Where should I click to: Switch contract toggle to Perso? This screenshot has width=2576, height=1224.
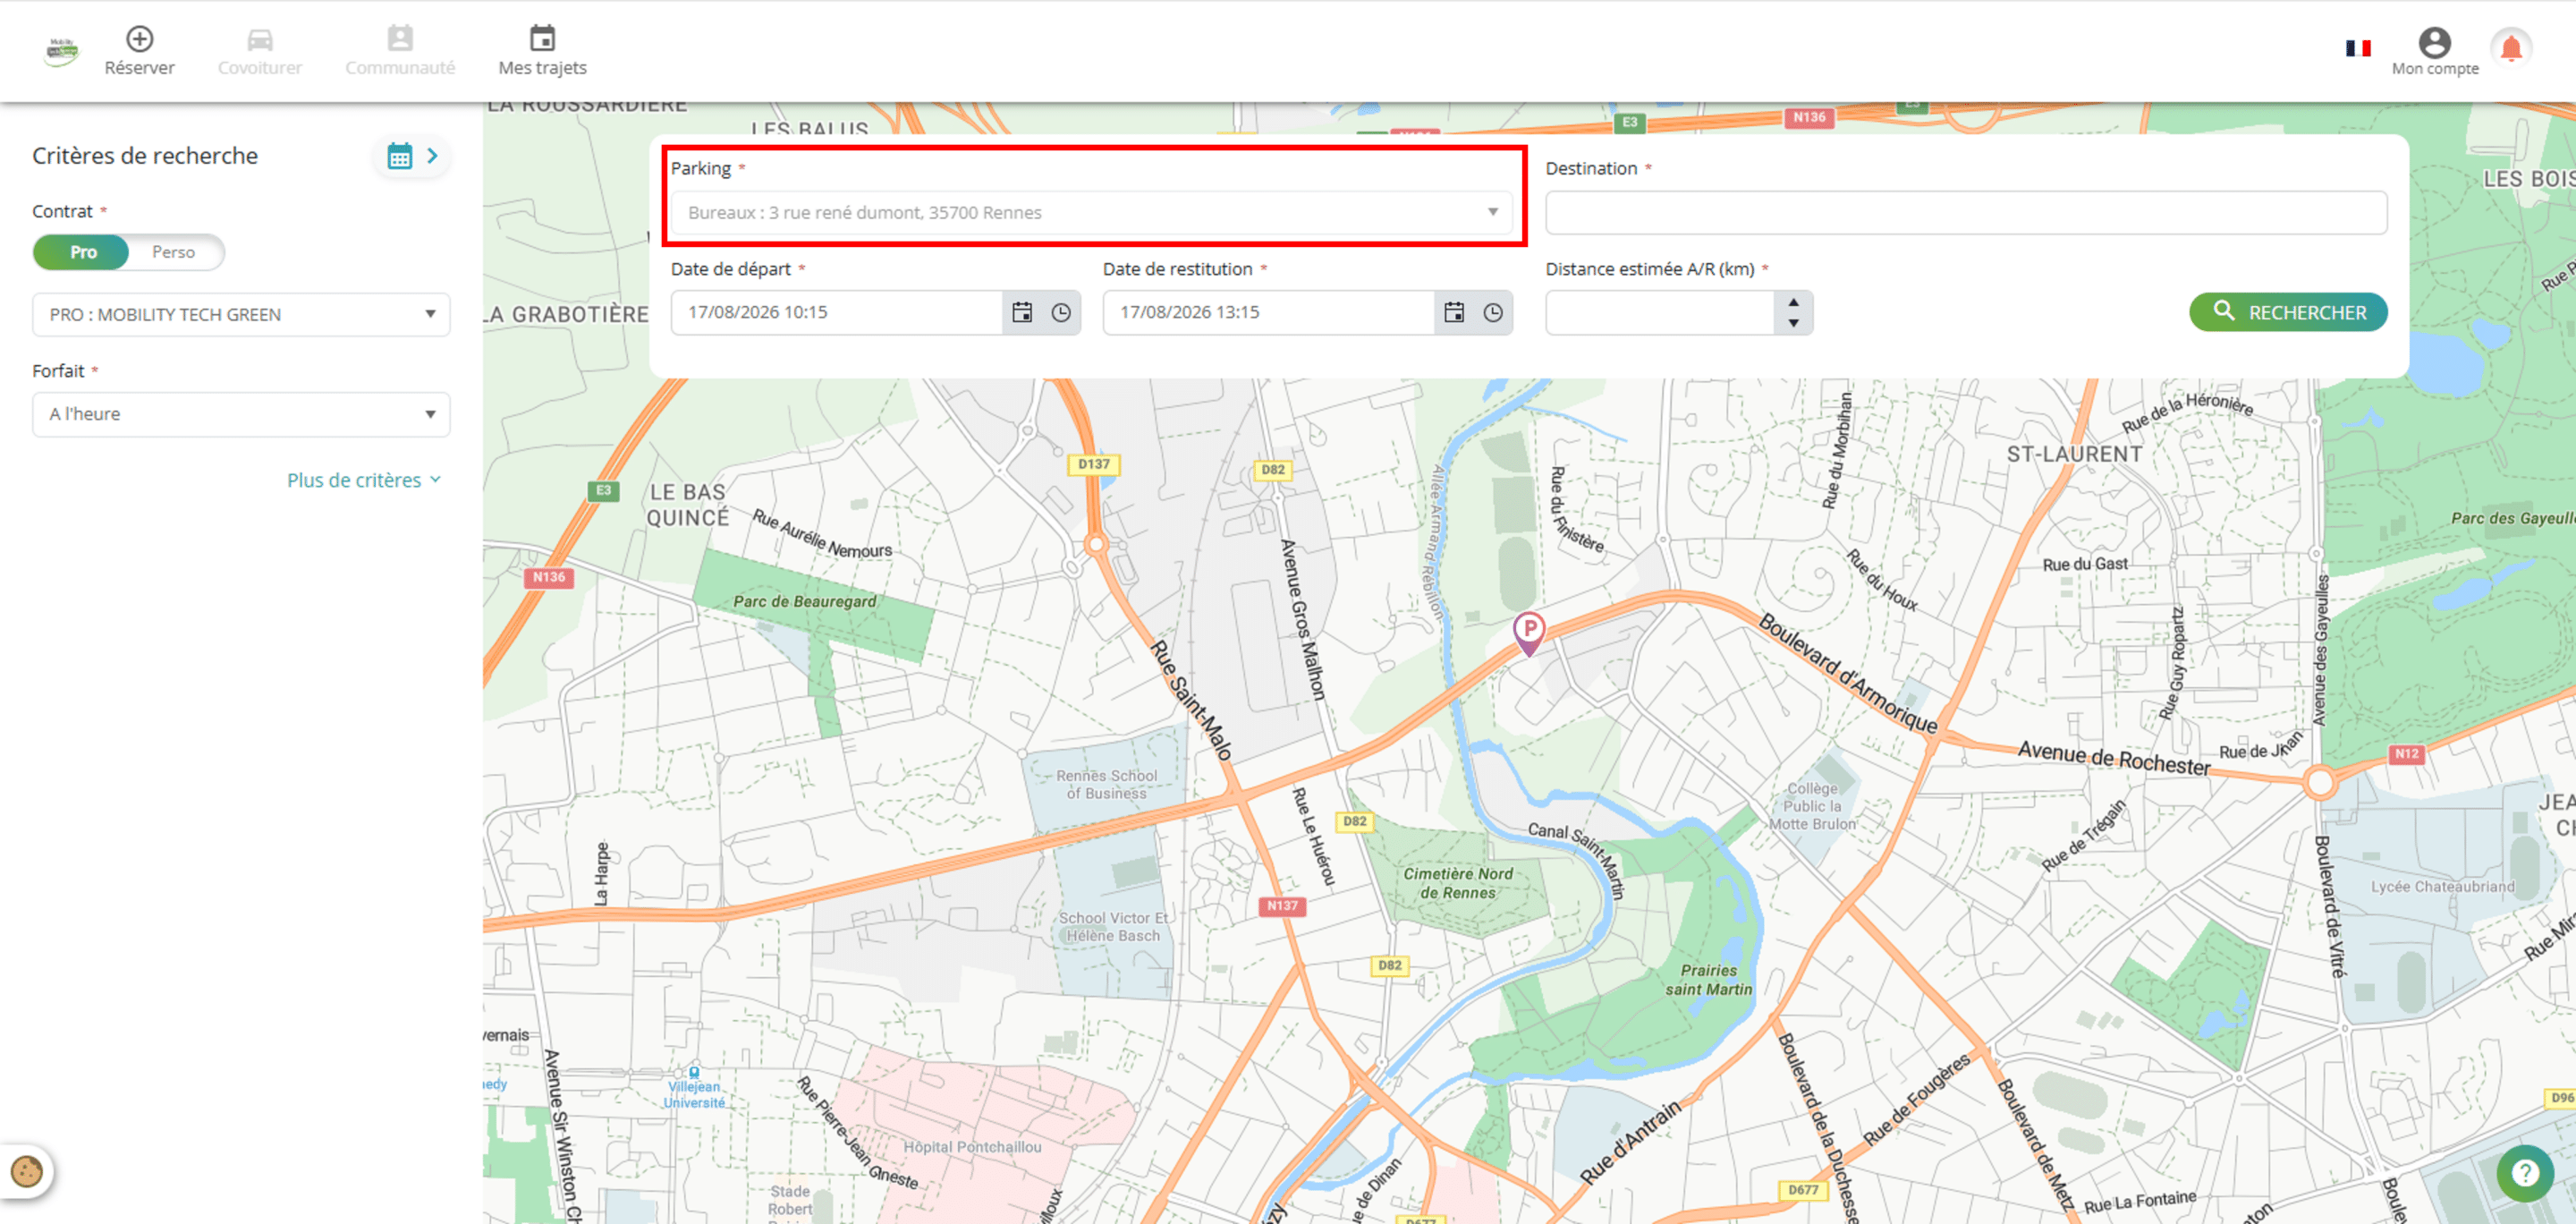[x=174, y=252]
